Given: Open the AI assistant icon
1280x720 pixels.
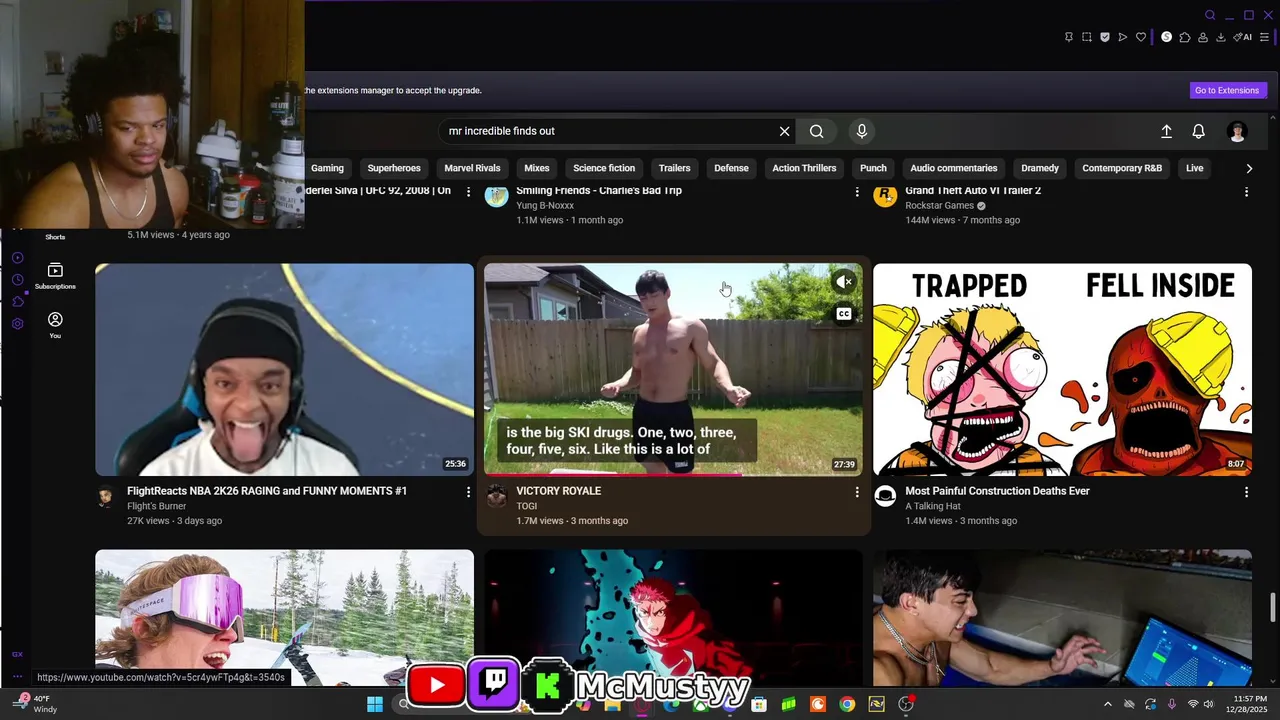Looking at the screenshot, I should pos(1243,37).
